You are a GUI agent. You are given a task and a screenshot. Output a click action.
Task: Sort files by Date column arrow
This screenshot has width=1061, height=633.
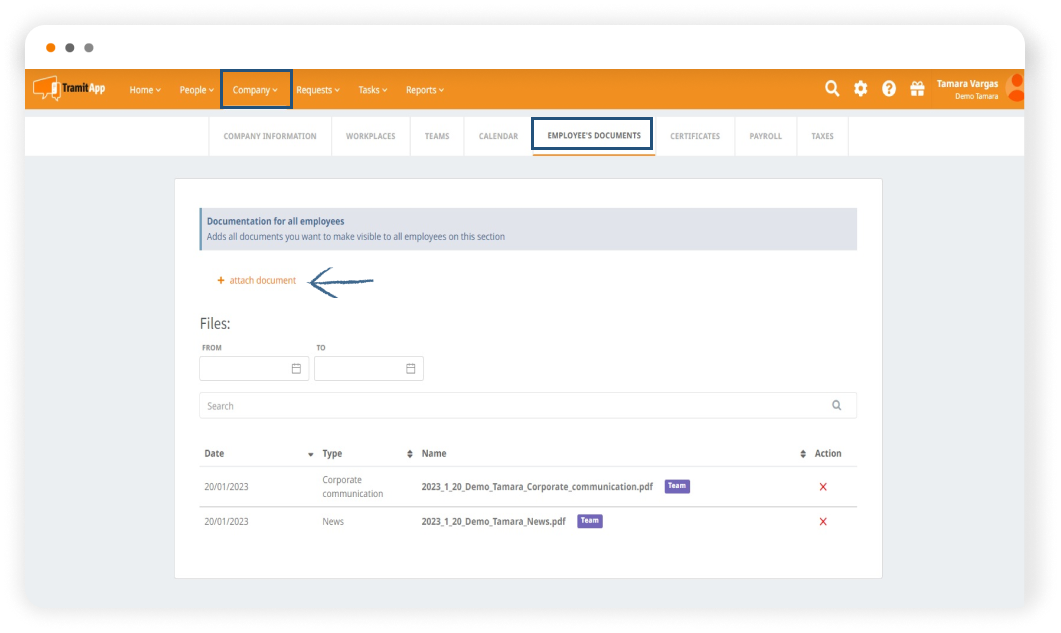[x=310, y=454]
